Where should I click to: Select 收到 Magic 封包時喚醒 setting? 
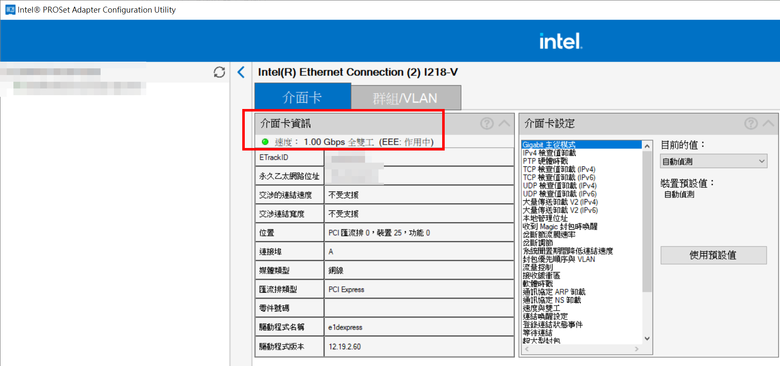coord(560,226)
